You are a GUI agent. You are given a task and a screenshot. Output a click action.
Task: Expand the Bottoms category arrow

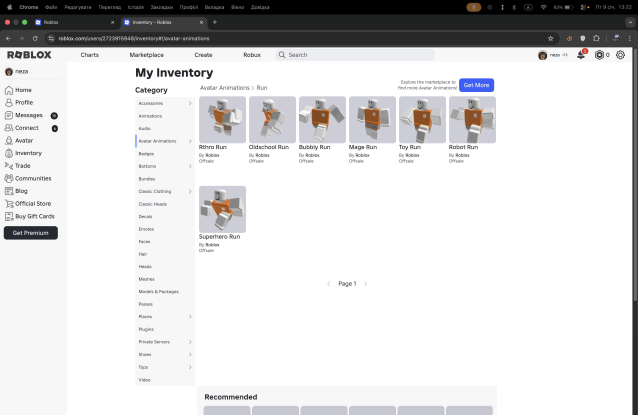click(x=190, y=166)
